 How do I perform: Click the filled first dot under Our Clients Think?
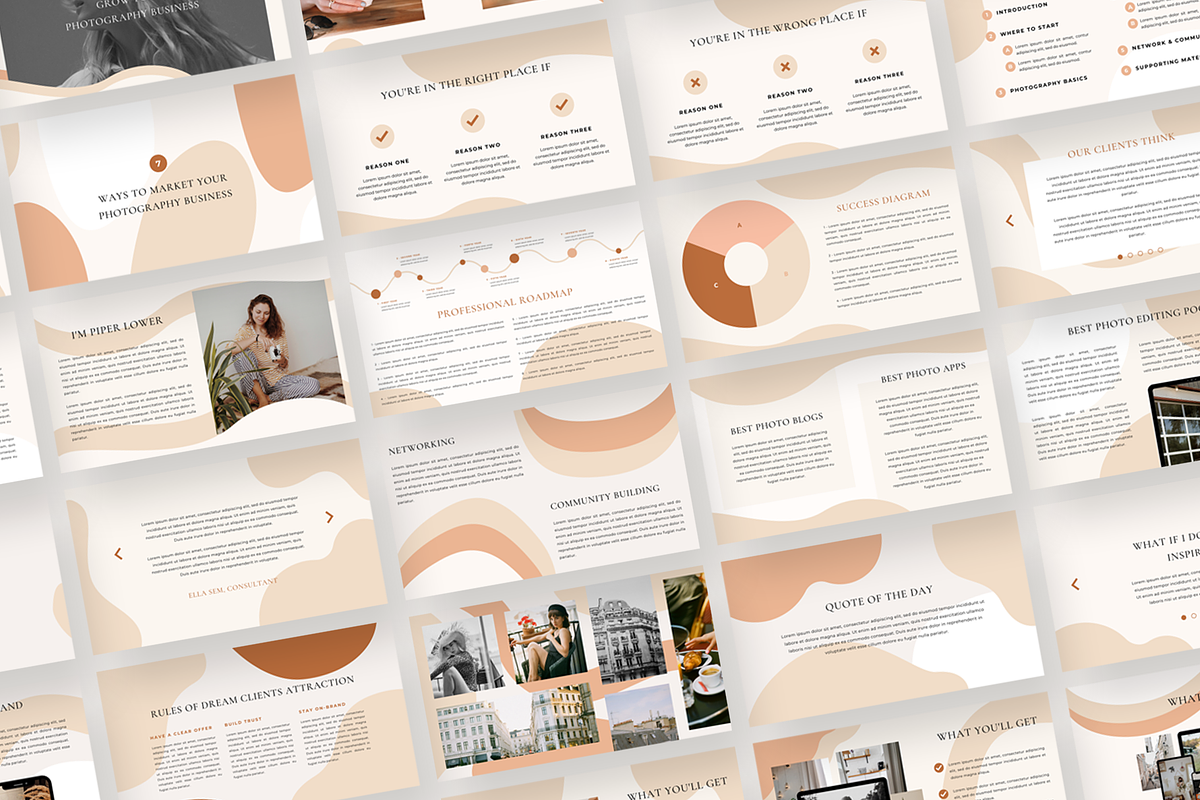tap(1120, 257)
